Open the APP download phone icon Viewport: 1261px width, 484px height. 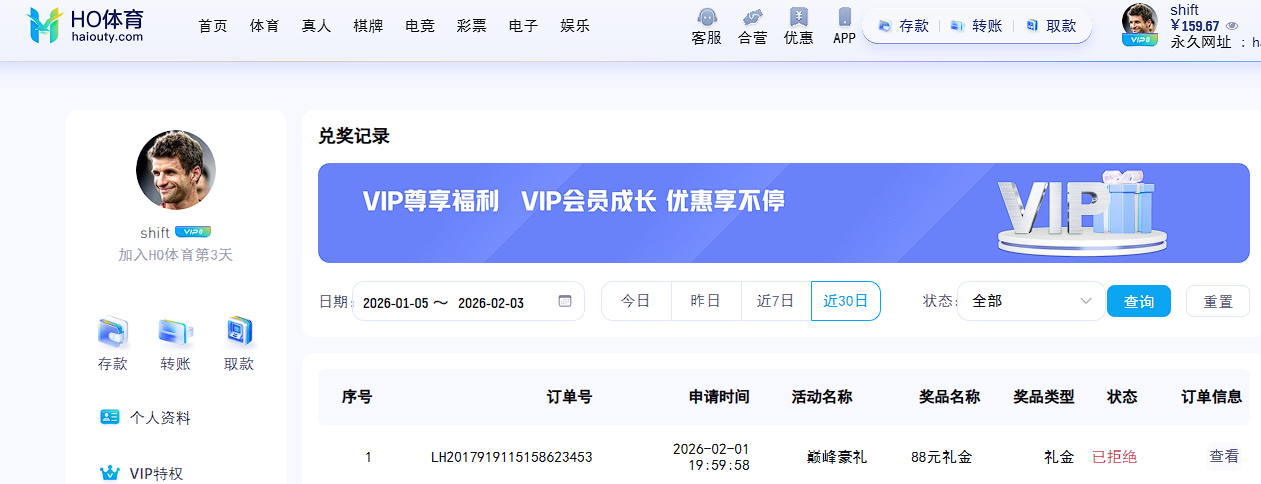(844, 18)
